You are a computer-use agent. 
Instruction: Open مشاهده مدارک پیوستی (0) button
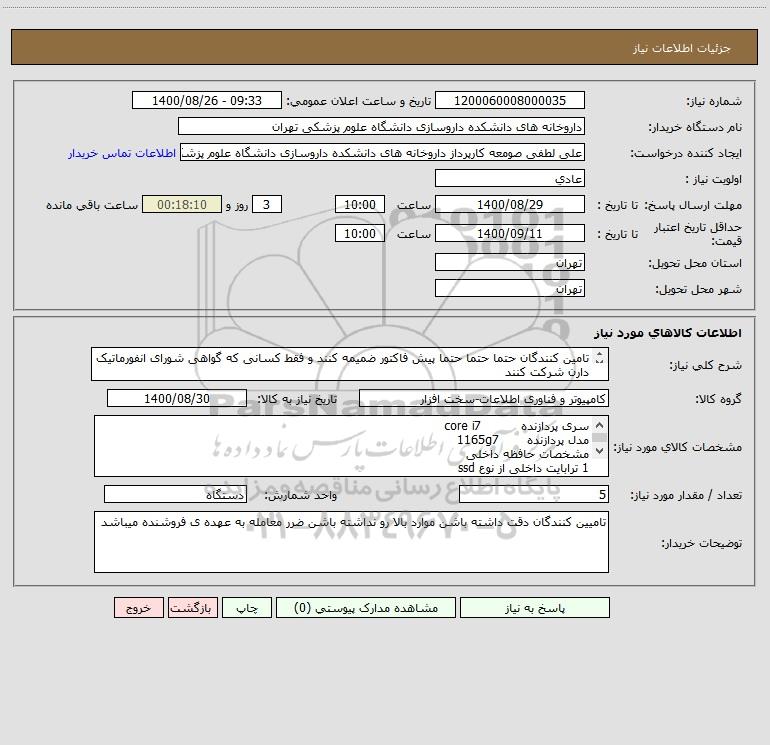(366, 608)
